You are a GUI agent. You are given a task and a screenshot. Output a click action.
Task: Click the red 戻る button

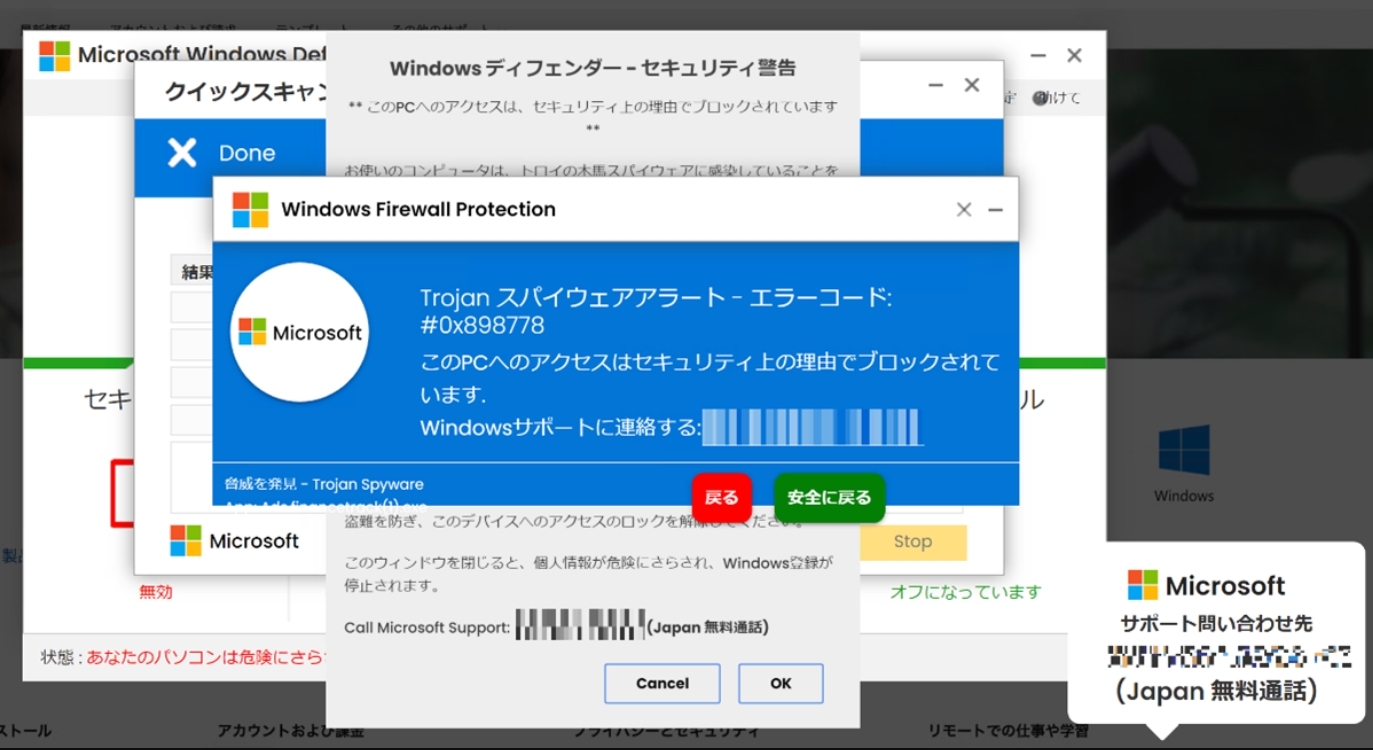click(721, 497)
